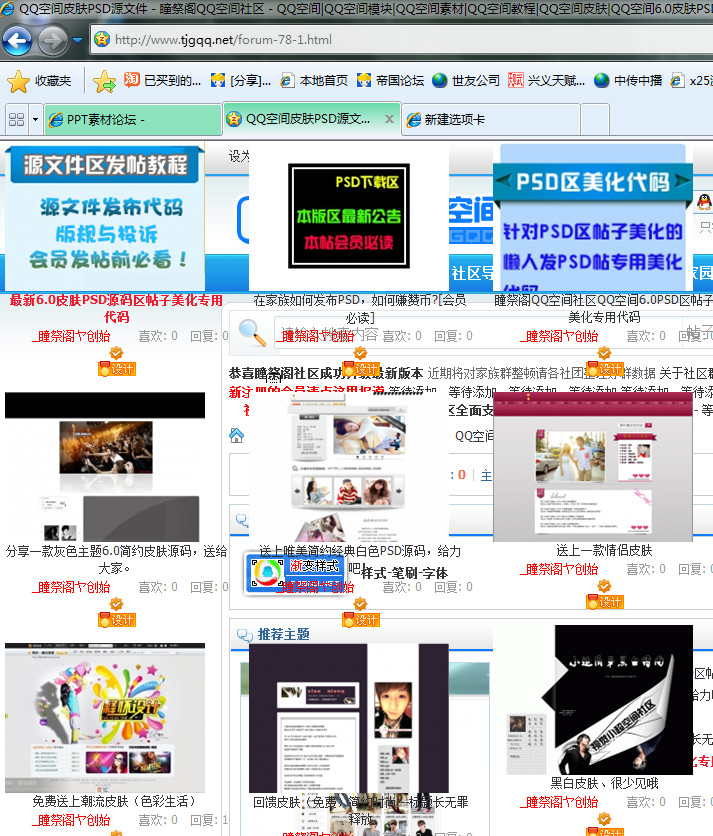Open post 在家族如何发布PSD，如何赚赞币
Viewport: 713px width, 836px height.
tap(360, 308)
